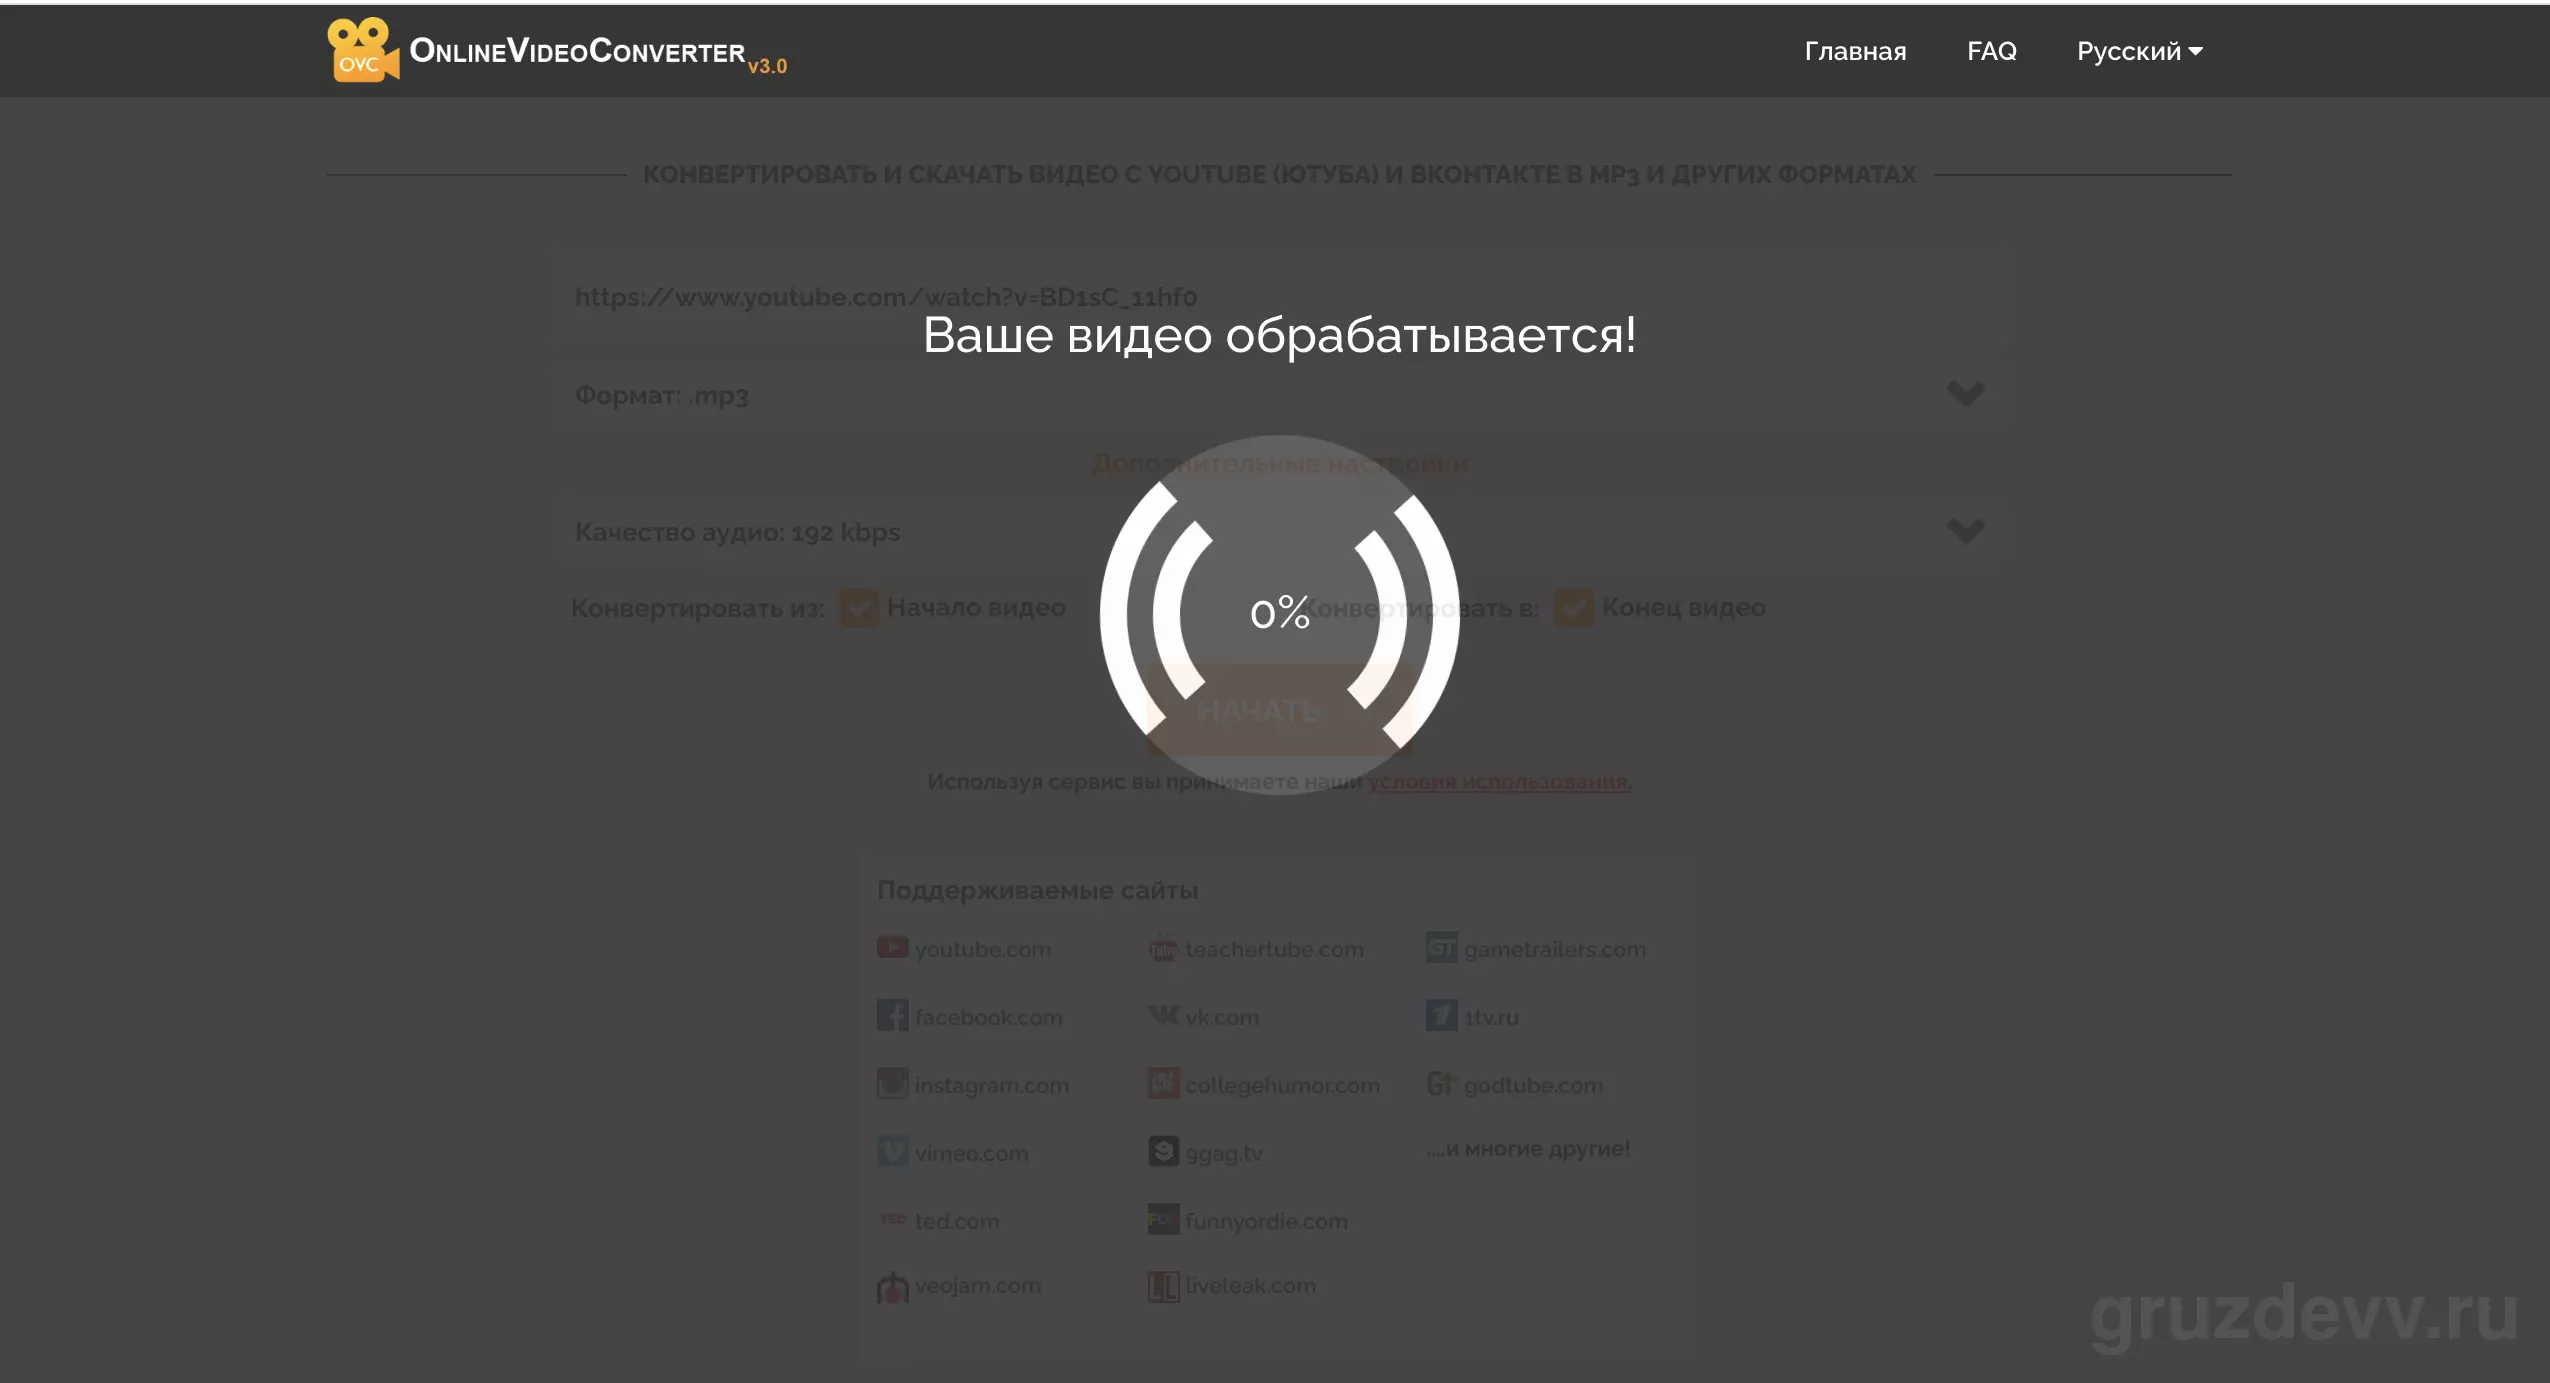The height and width of the screenshot is (1383, 2550).
Task: Click the '…и многие другие!' text
Action: pyautogui.click(x=1528, y=1148)
